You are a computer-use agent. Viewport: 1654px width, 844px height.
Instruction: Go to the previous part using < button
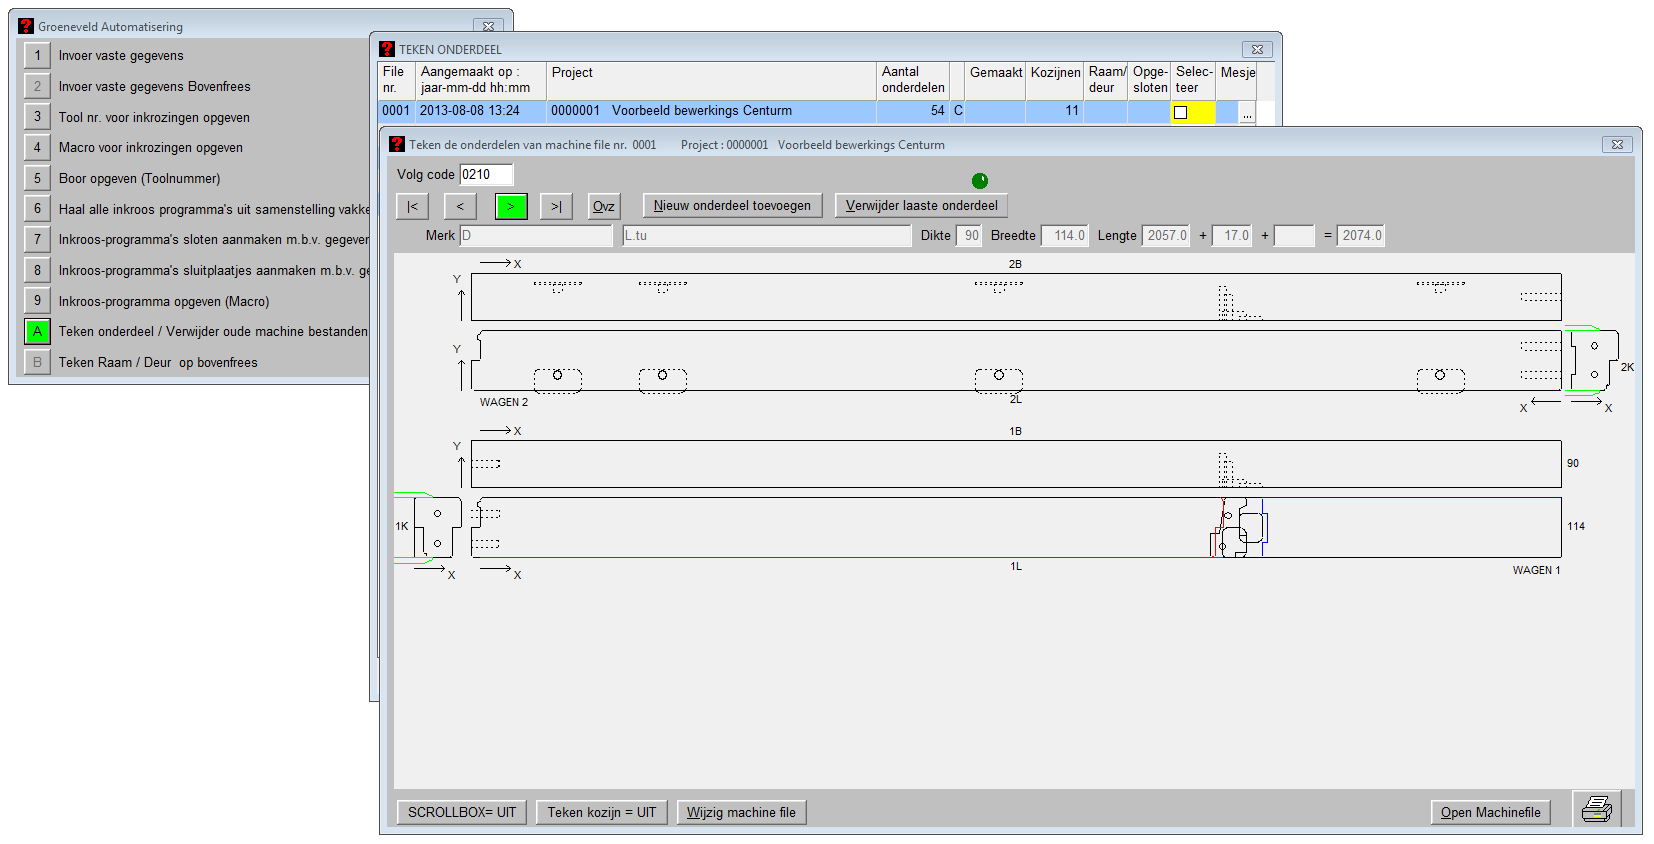click(460, 206)
